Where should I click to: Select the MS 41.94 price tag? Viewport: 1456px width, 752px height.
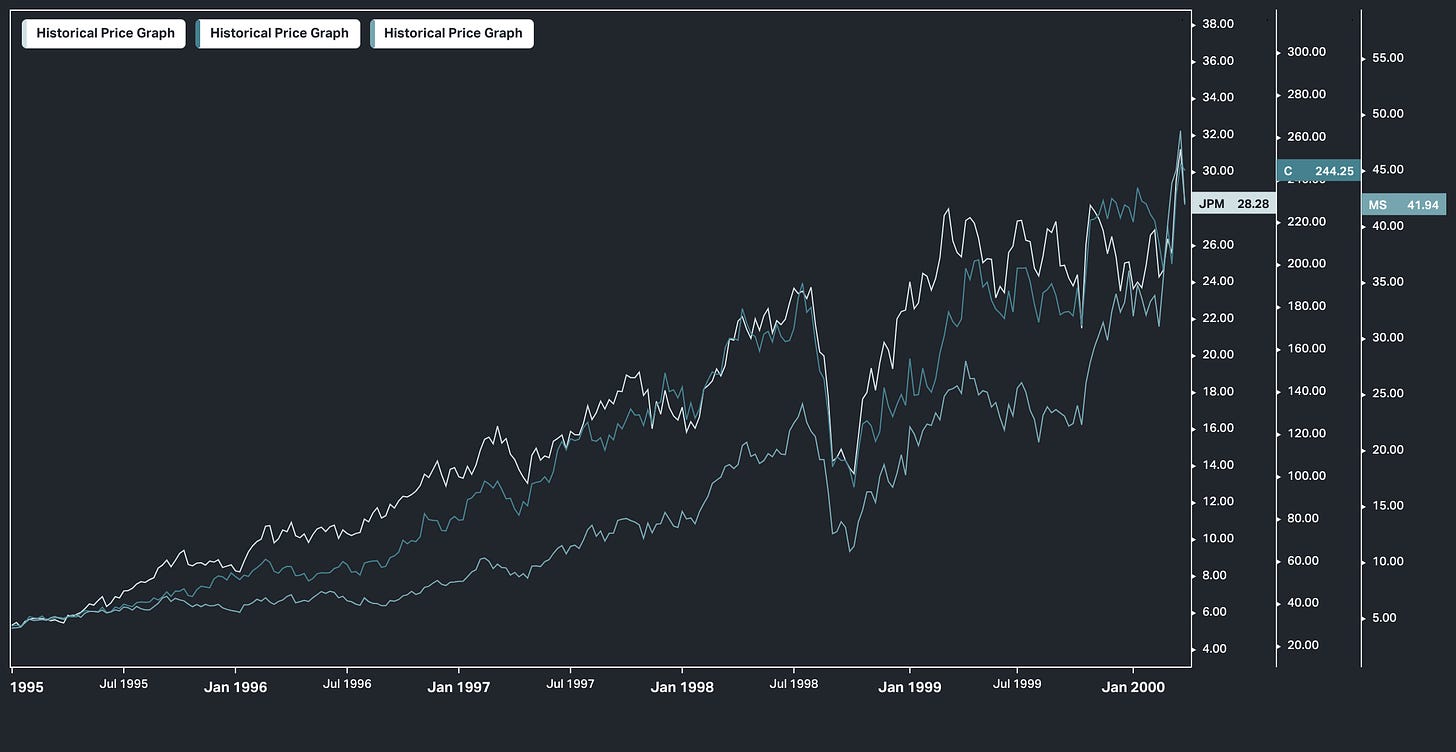tap(1404, 205)
